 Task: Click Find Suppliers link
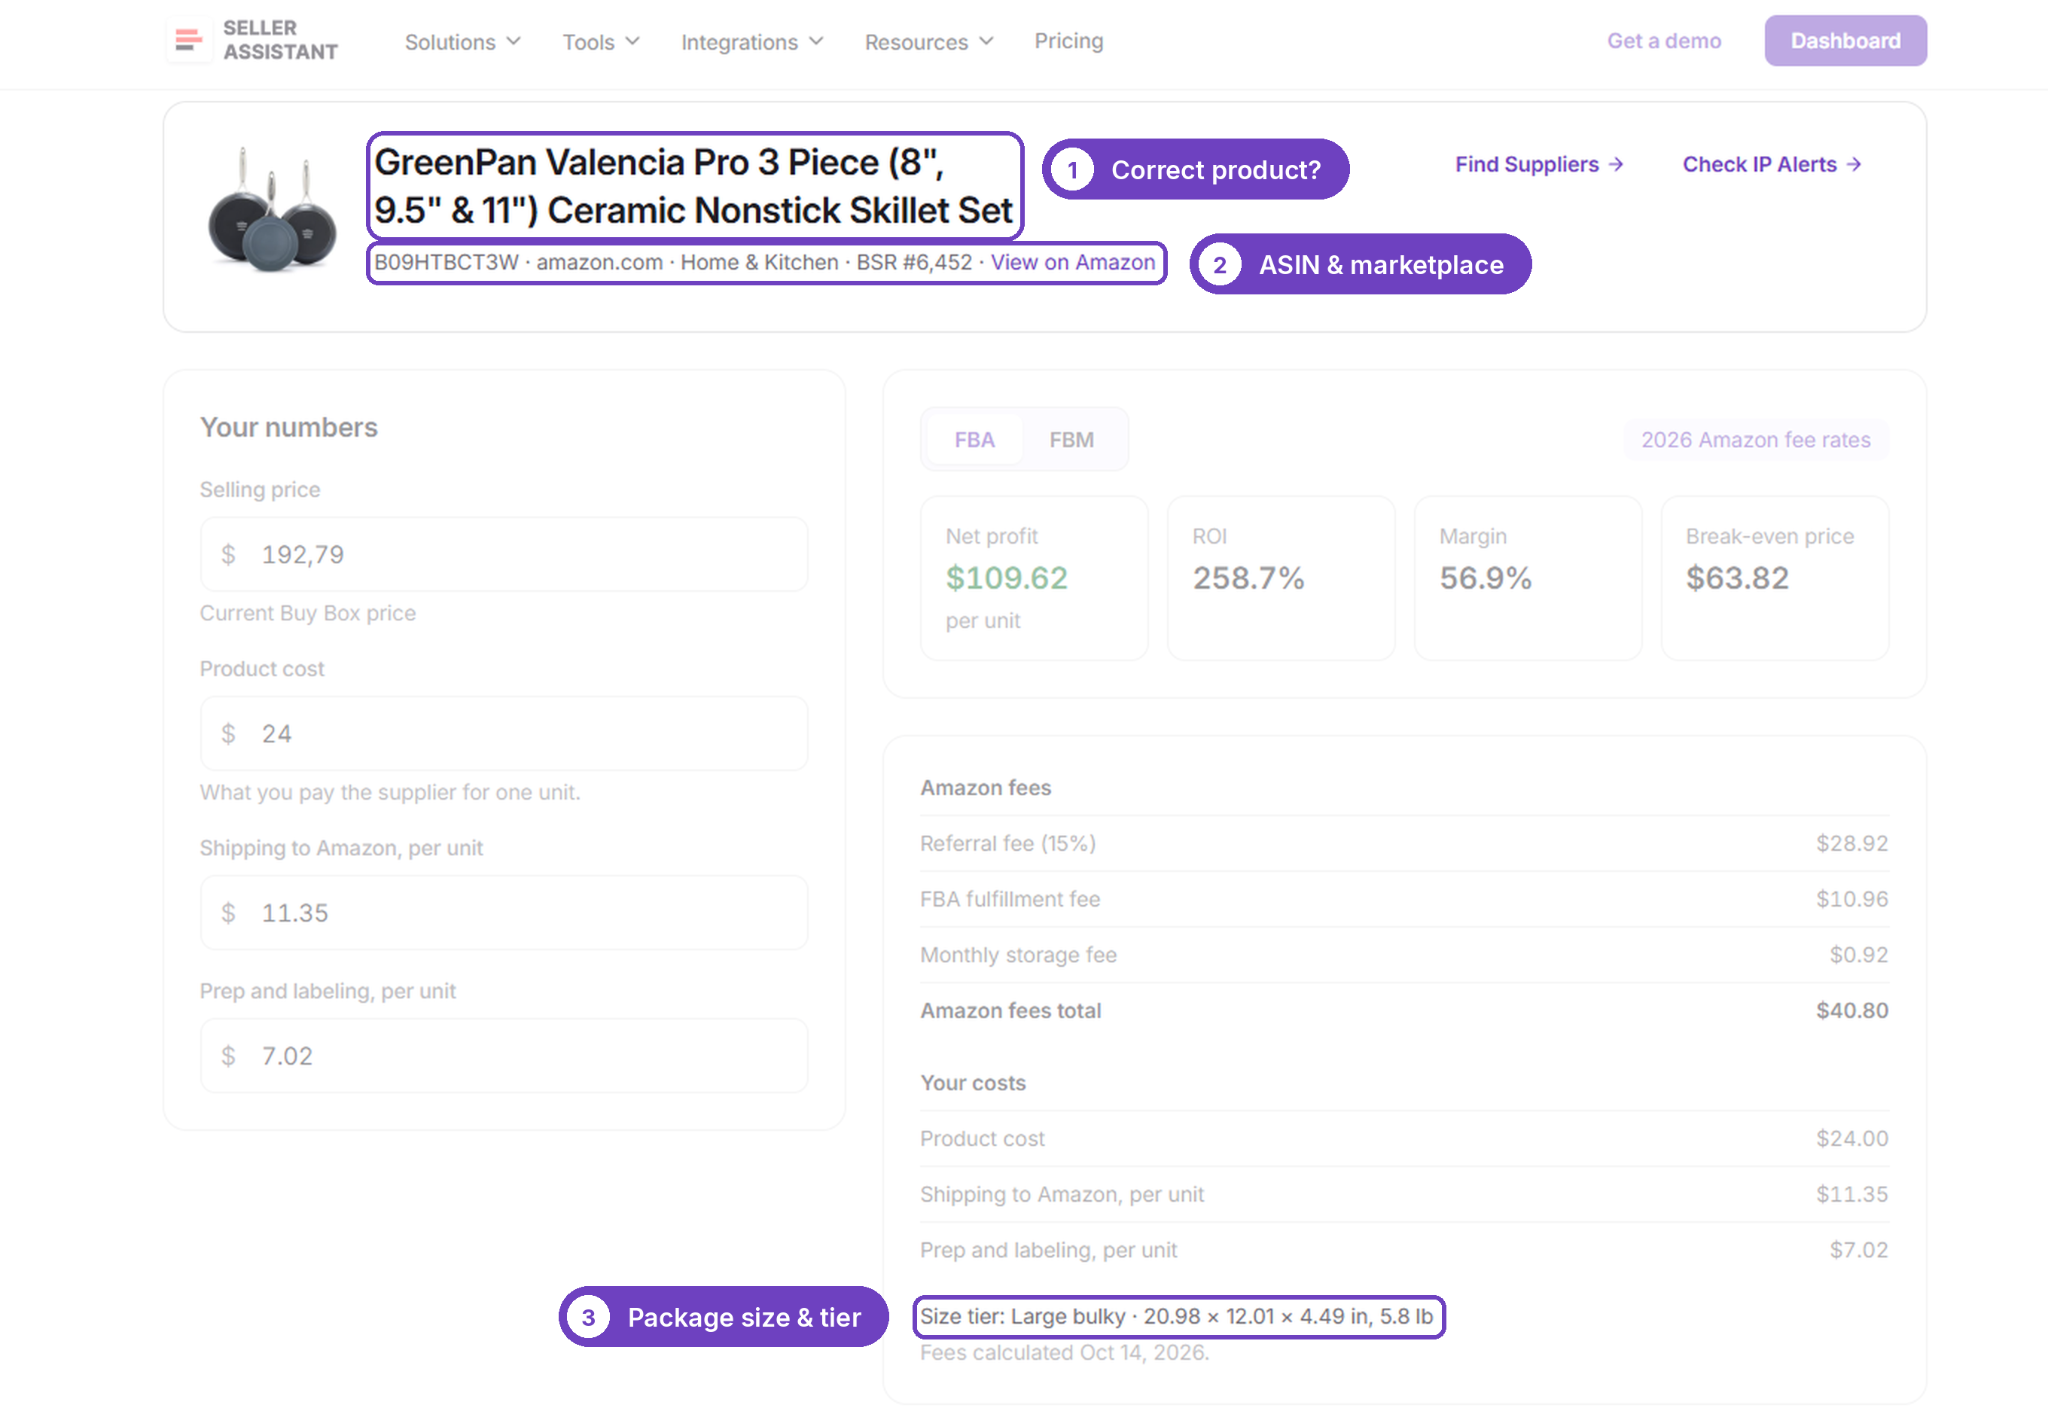1538,164
